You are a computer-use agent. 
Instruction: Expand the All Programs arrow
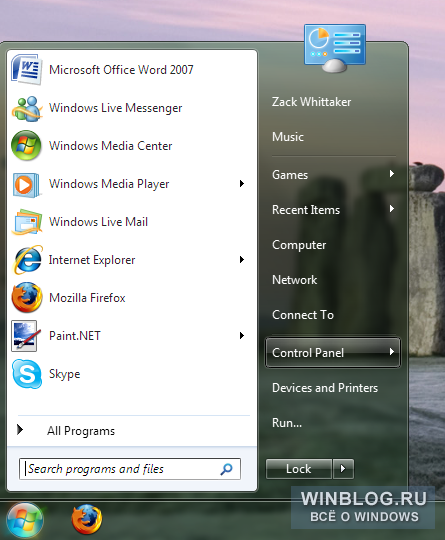pyautogui.click(x=20, y=429)
